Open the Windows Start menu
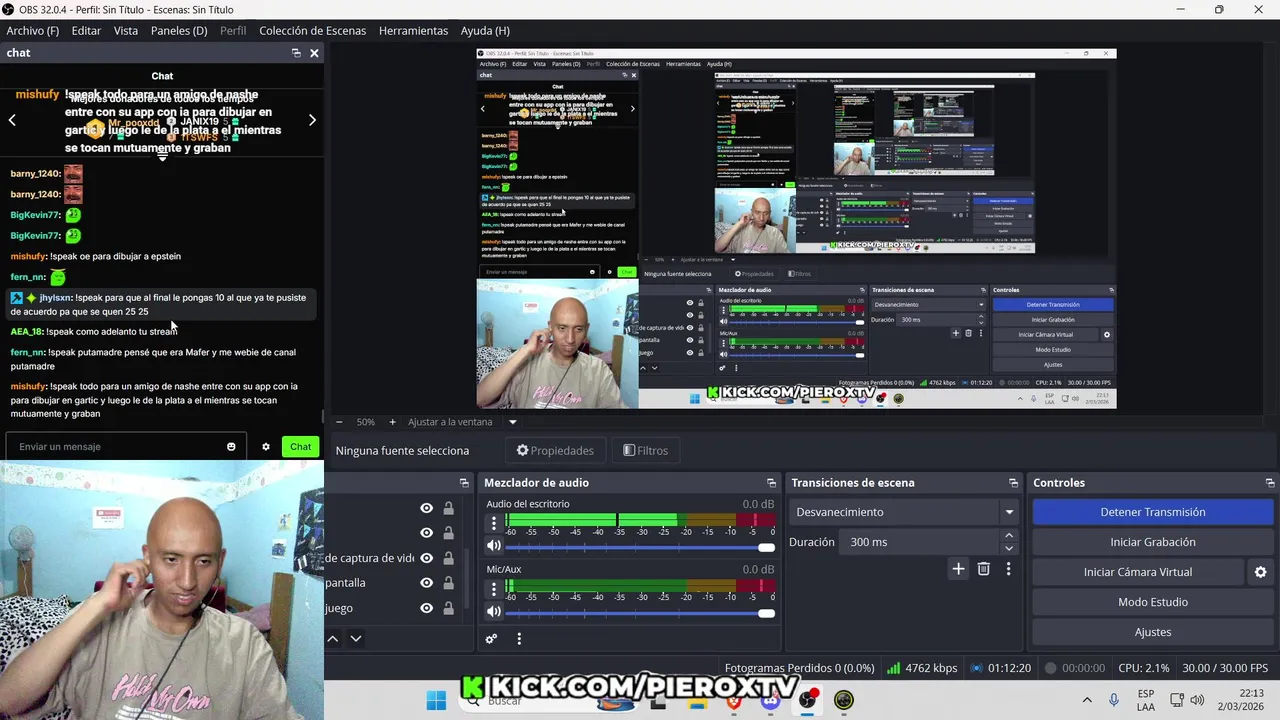This screenshot has height=720, width=1280. coord(436,700)
